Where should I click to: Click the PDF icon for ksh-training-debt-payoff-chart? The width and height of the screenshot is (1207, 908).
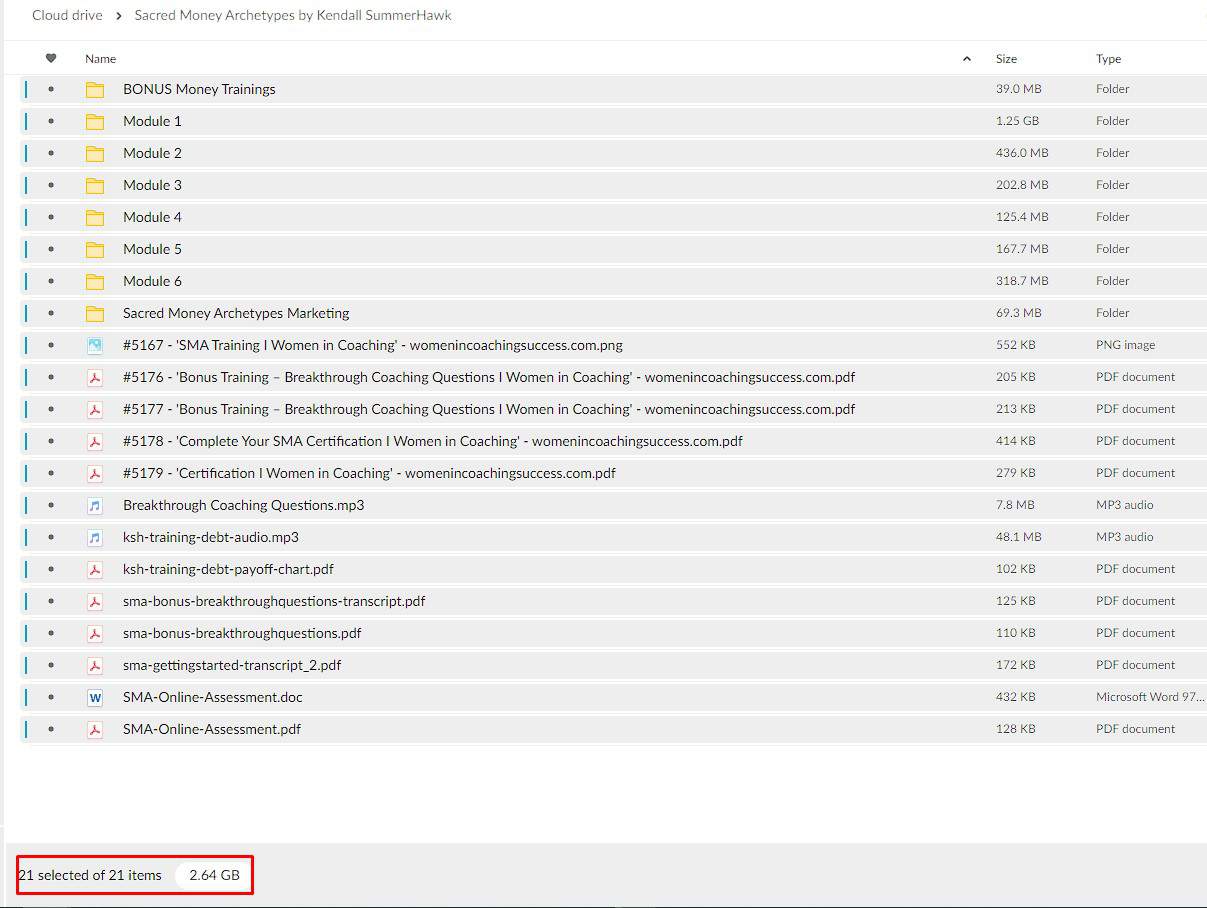pos(95,569)
